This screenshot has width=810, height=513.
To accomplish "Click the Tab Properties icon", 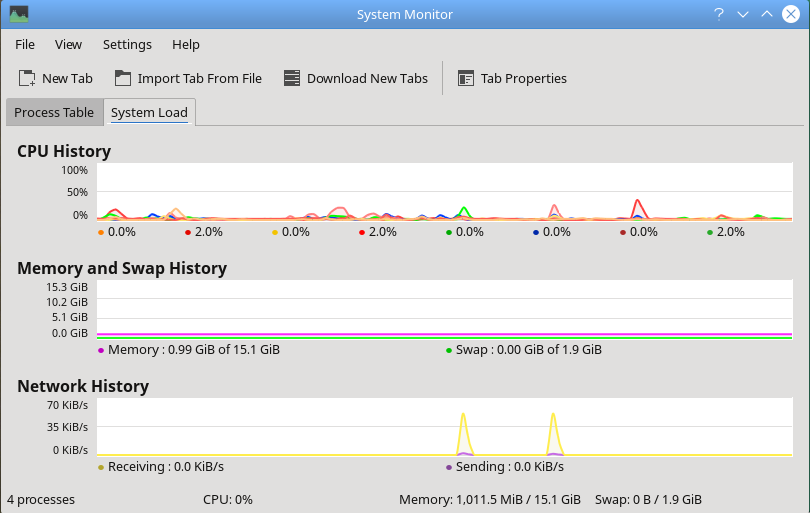I will click(x=466, y=78).
